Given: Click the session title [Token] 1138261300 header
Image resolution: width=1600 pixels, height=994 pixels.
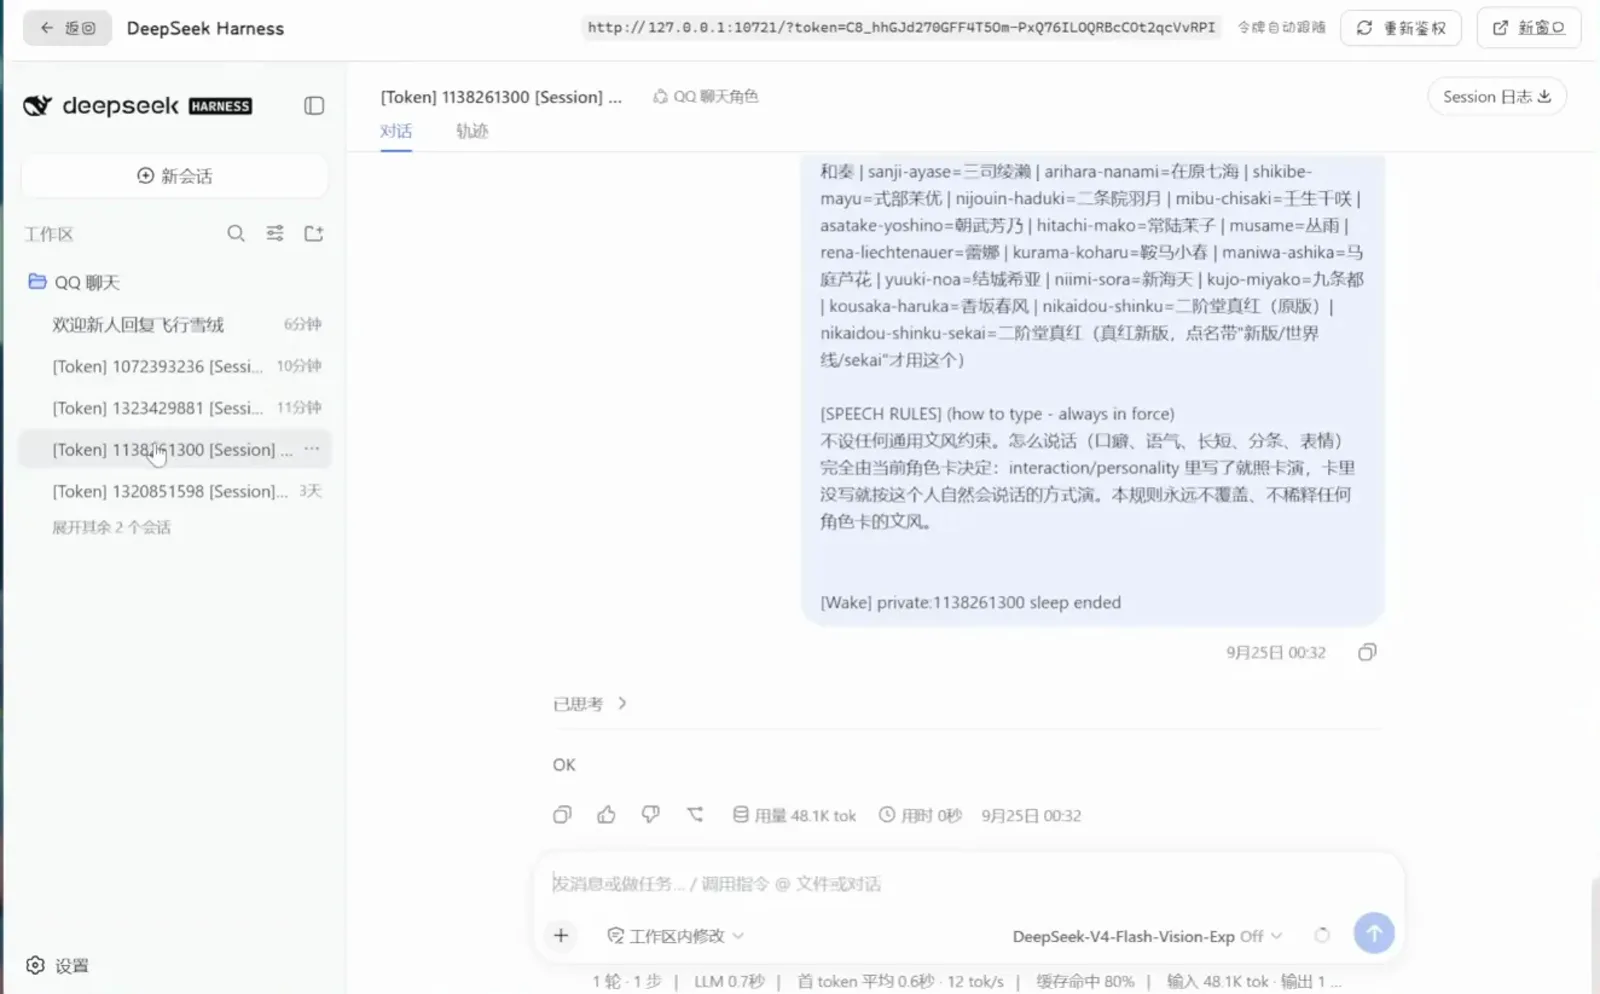Looking at the screenshot, I should pyautogui.click(x=501, y=96).
